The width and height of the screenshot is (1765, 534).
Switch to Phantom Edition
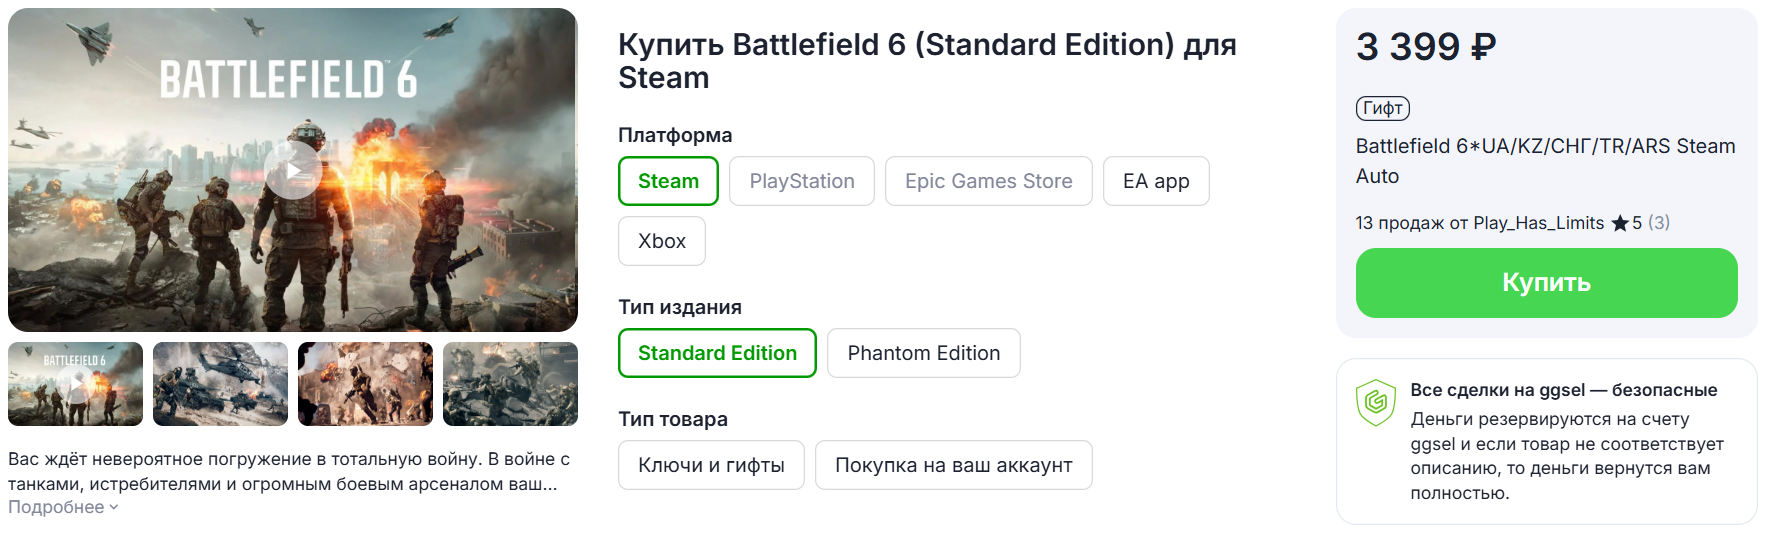[923, 353]
